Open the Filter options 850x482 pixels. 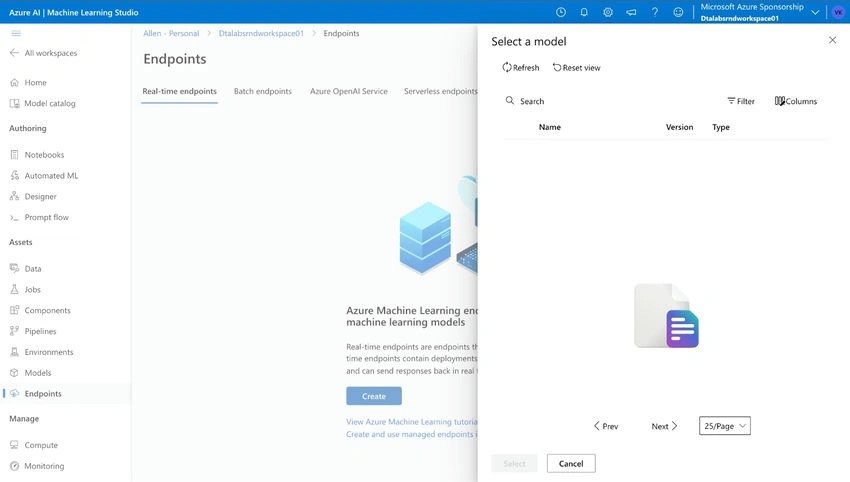[740, 101]
